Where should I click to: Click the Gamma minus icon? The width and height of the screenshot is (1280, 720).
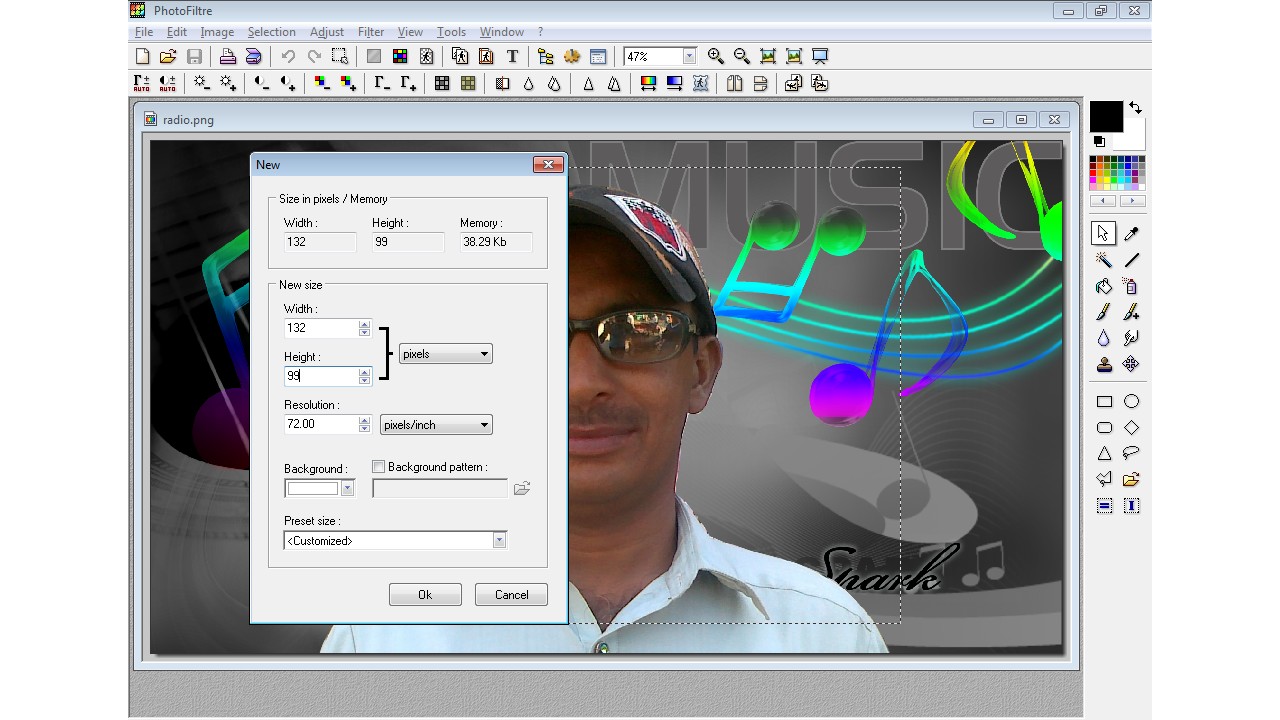coord(382,83)
